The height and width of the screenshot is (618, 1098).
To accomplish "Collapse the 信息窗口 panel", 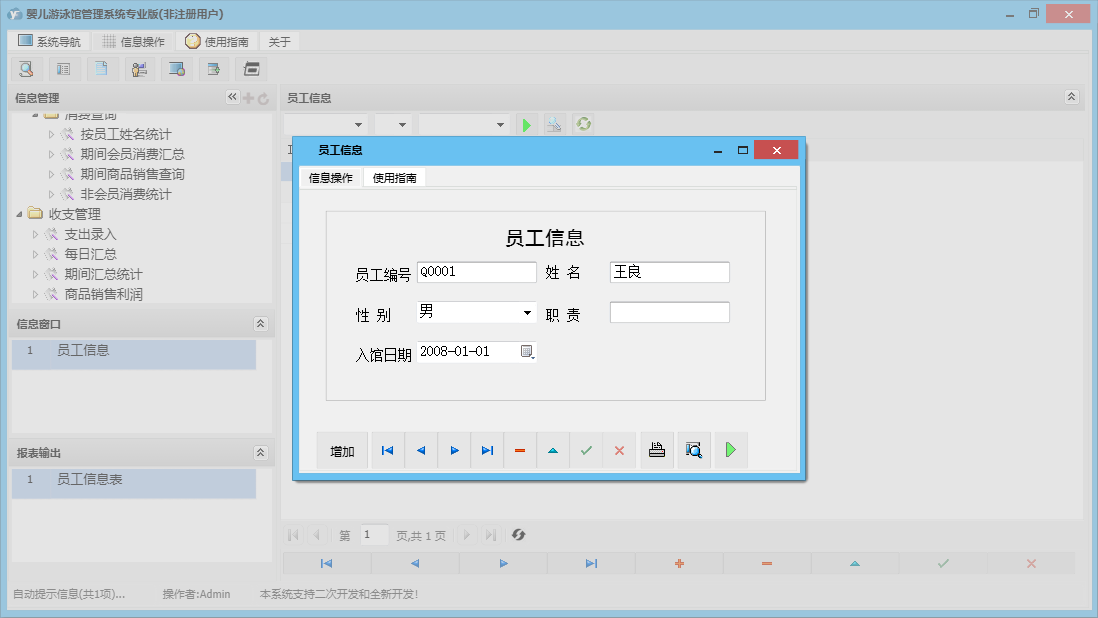I will [260, 323].
